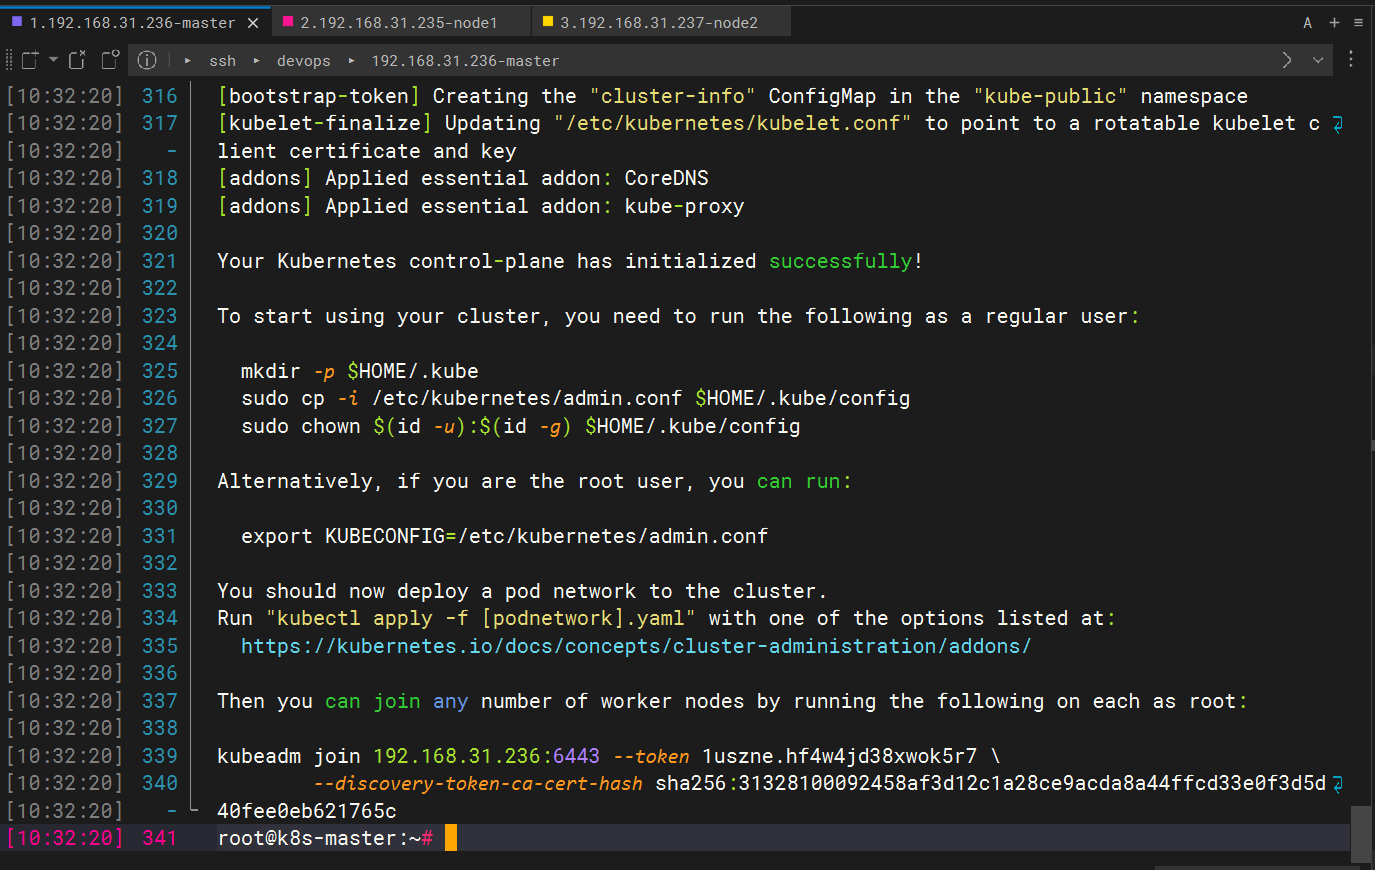Click line number 341
Screen dimensions: 1375x870
[x=160, y=838]
